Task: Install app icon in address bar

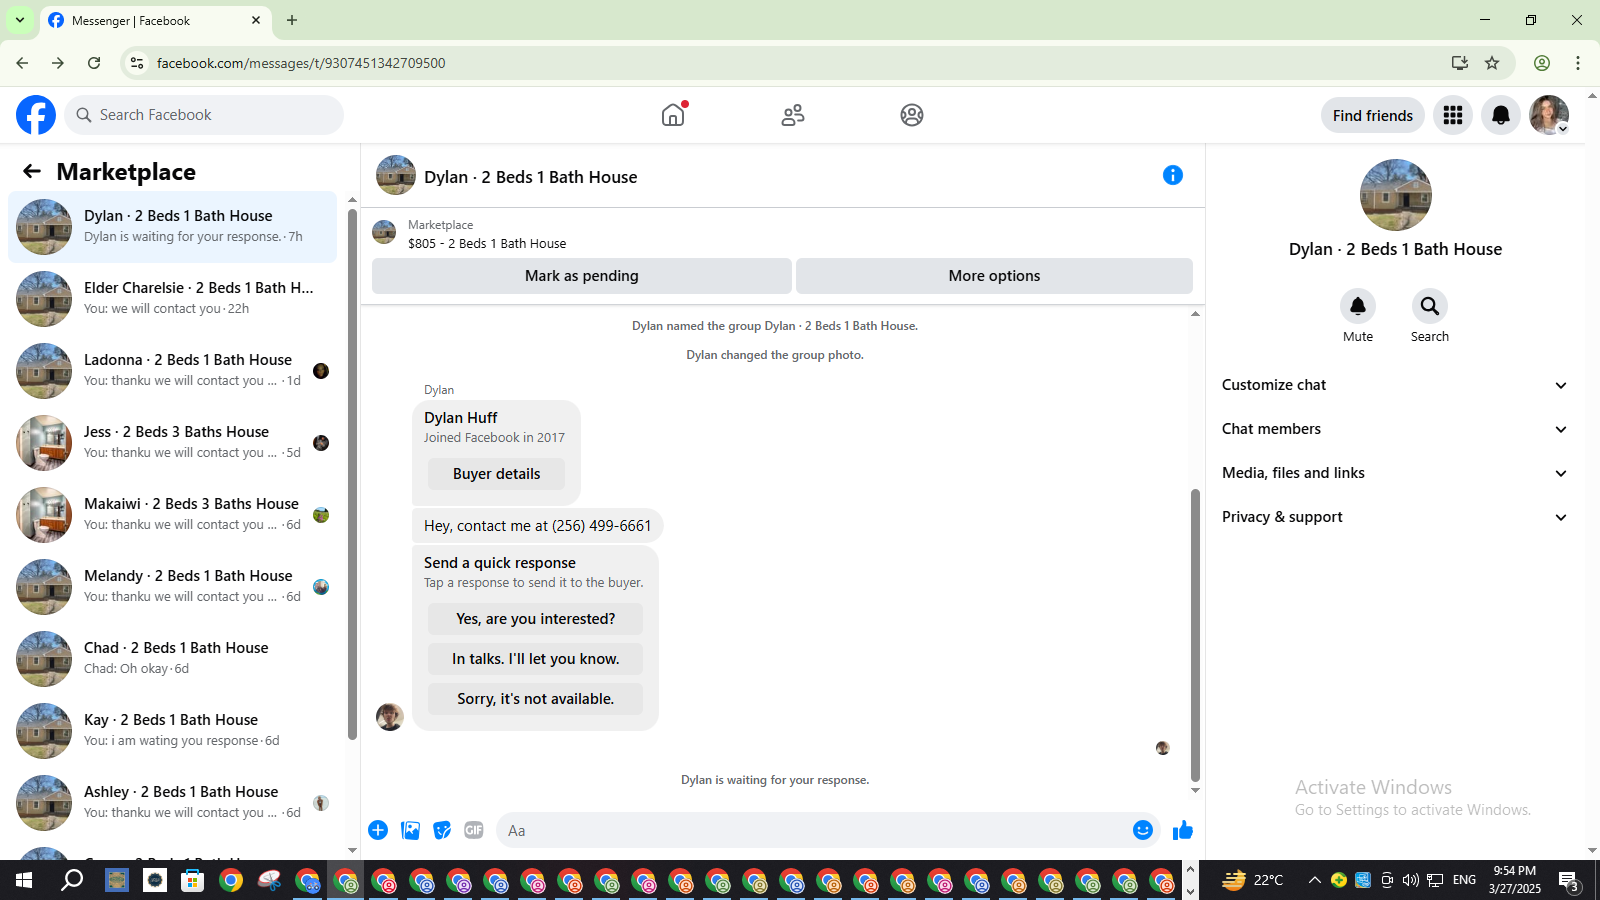Action: pos(1460,63)
